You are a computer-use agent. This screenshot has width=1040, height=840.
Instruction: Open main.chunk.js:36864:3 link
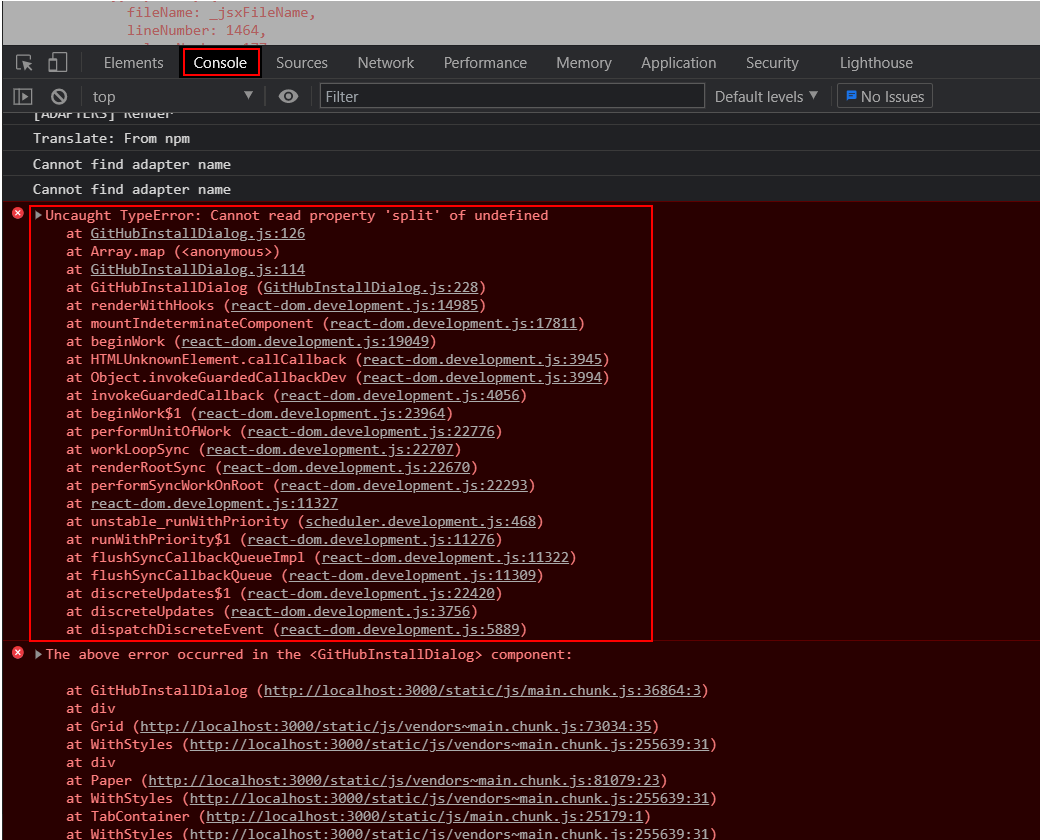coord(482,690)
